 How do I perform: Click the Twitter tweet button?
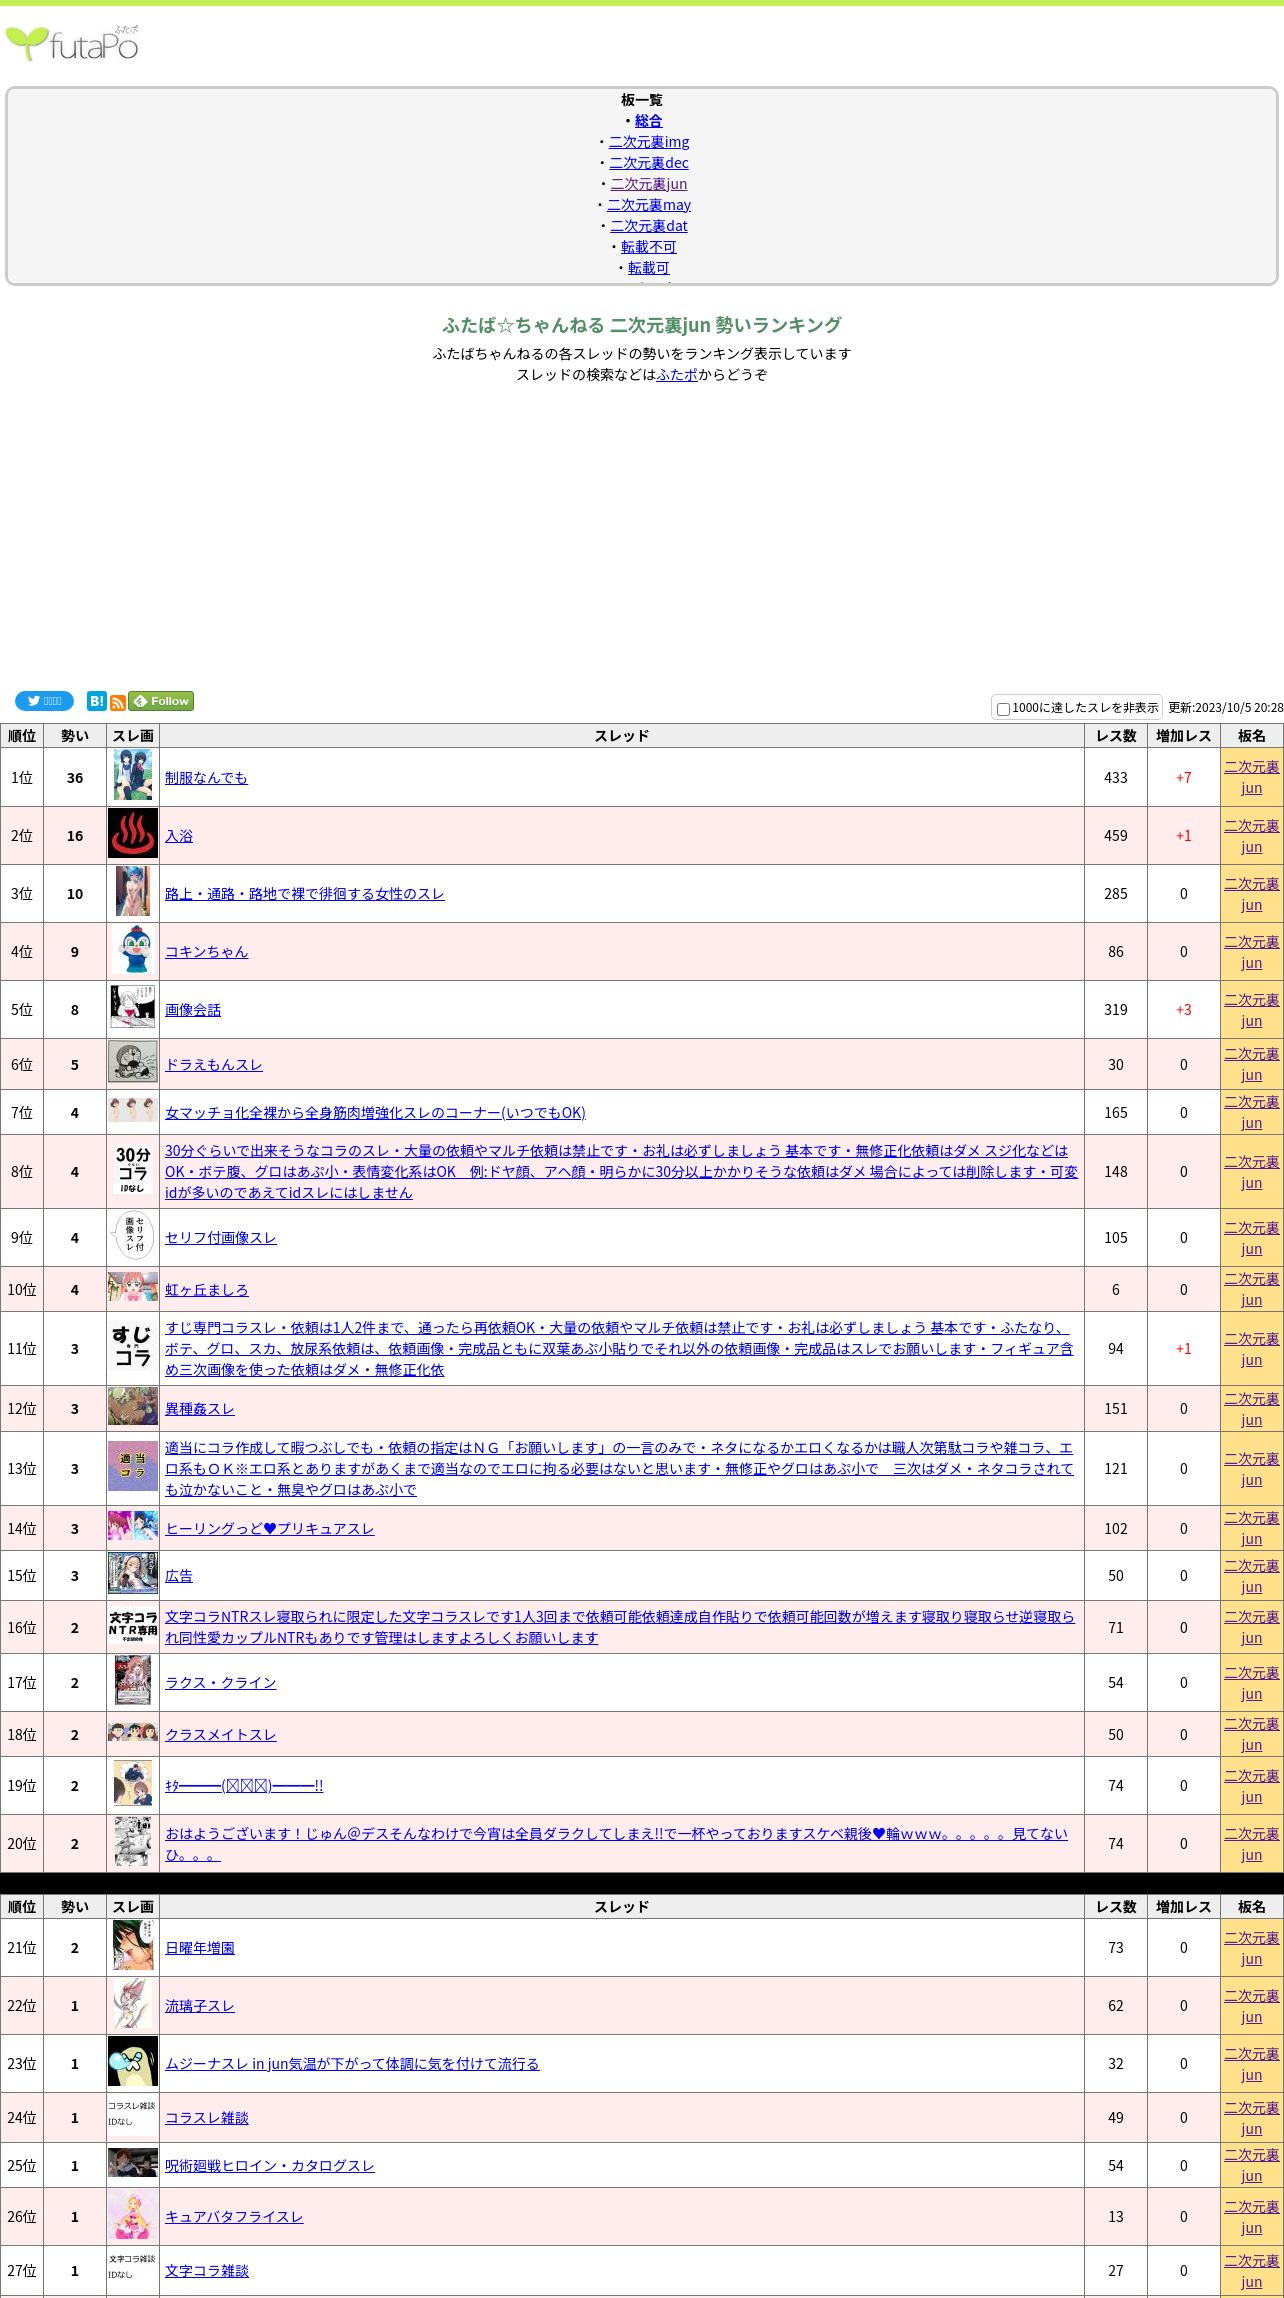[44, 701]
